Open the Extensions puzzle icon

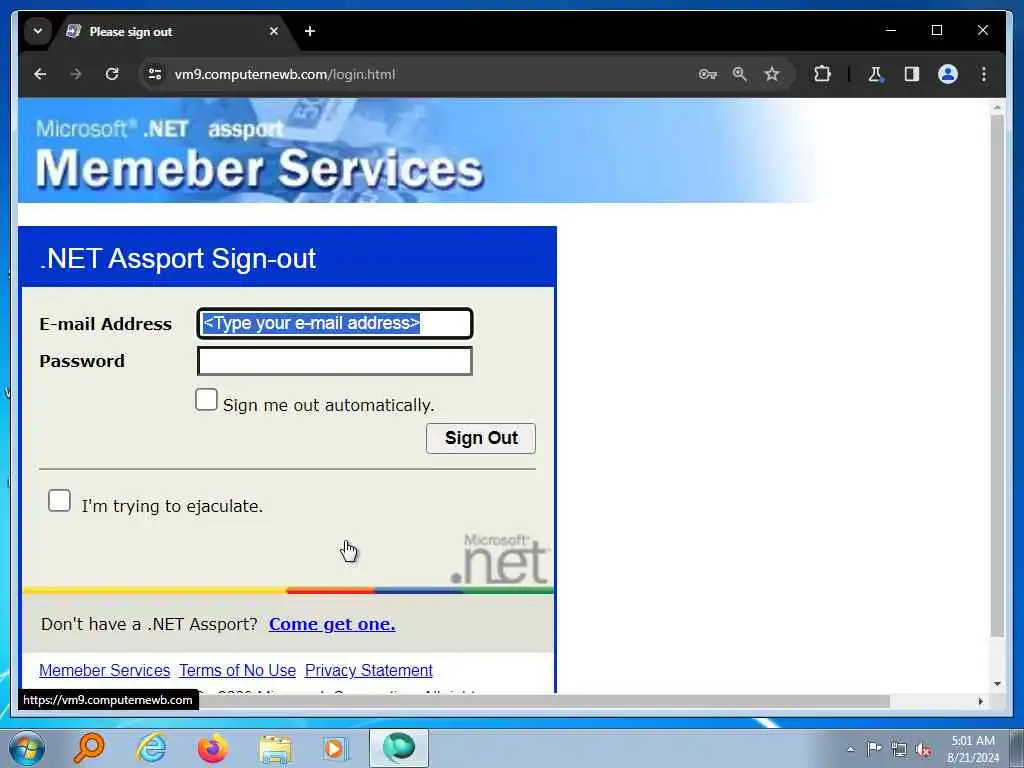822,74
